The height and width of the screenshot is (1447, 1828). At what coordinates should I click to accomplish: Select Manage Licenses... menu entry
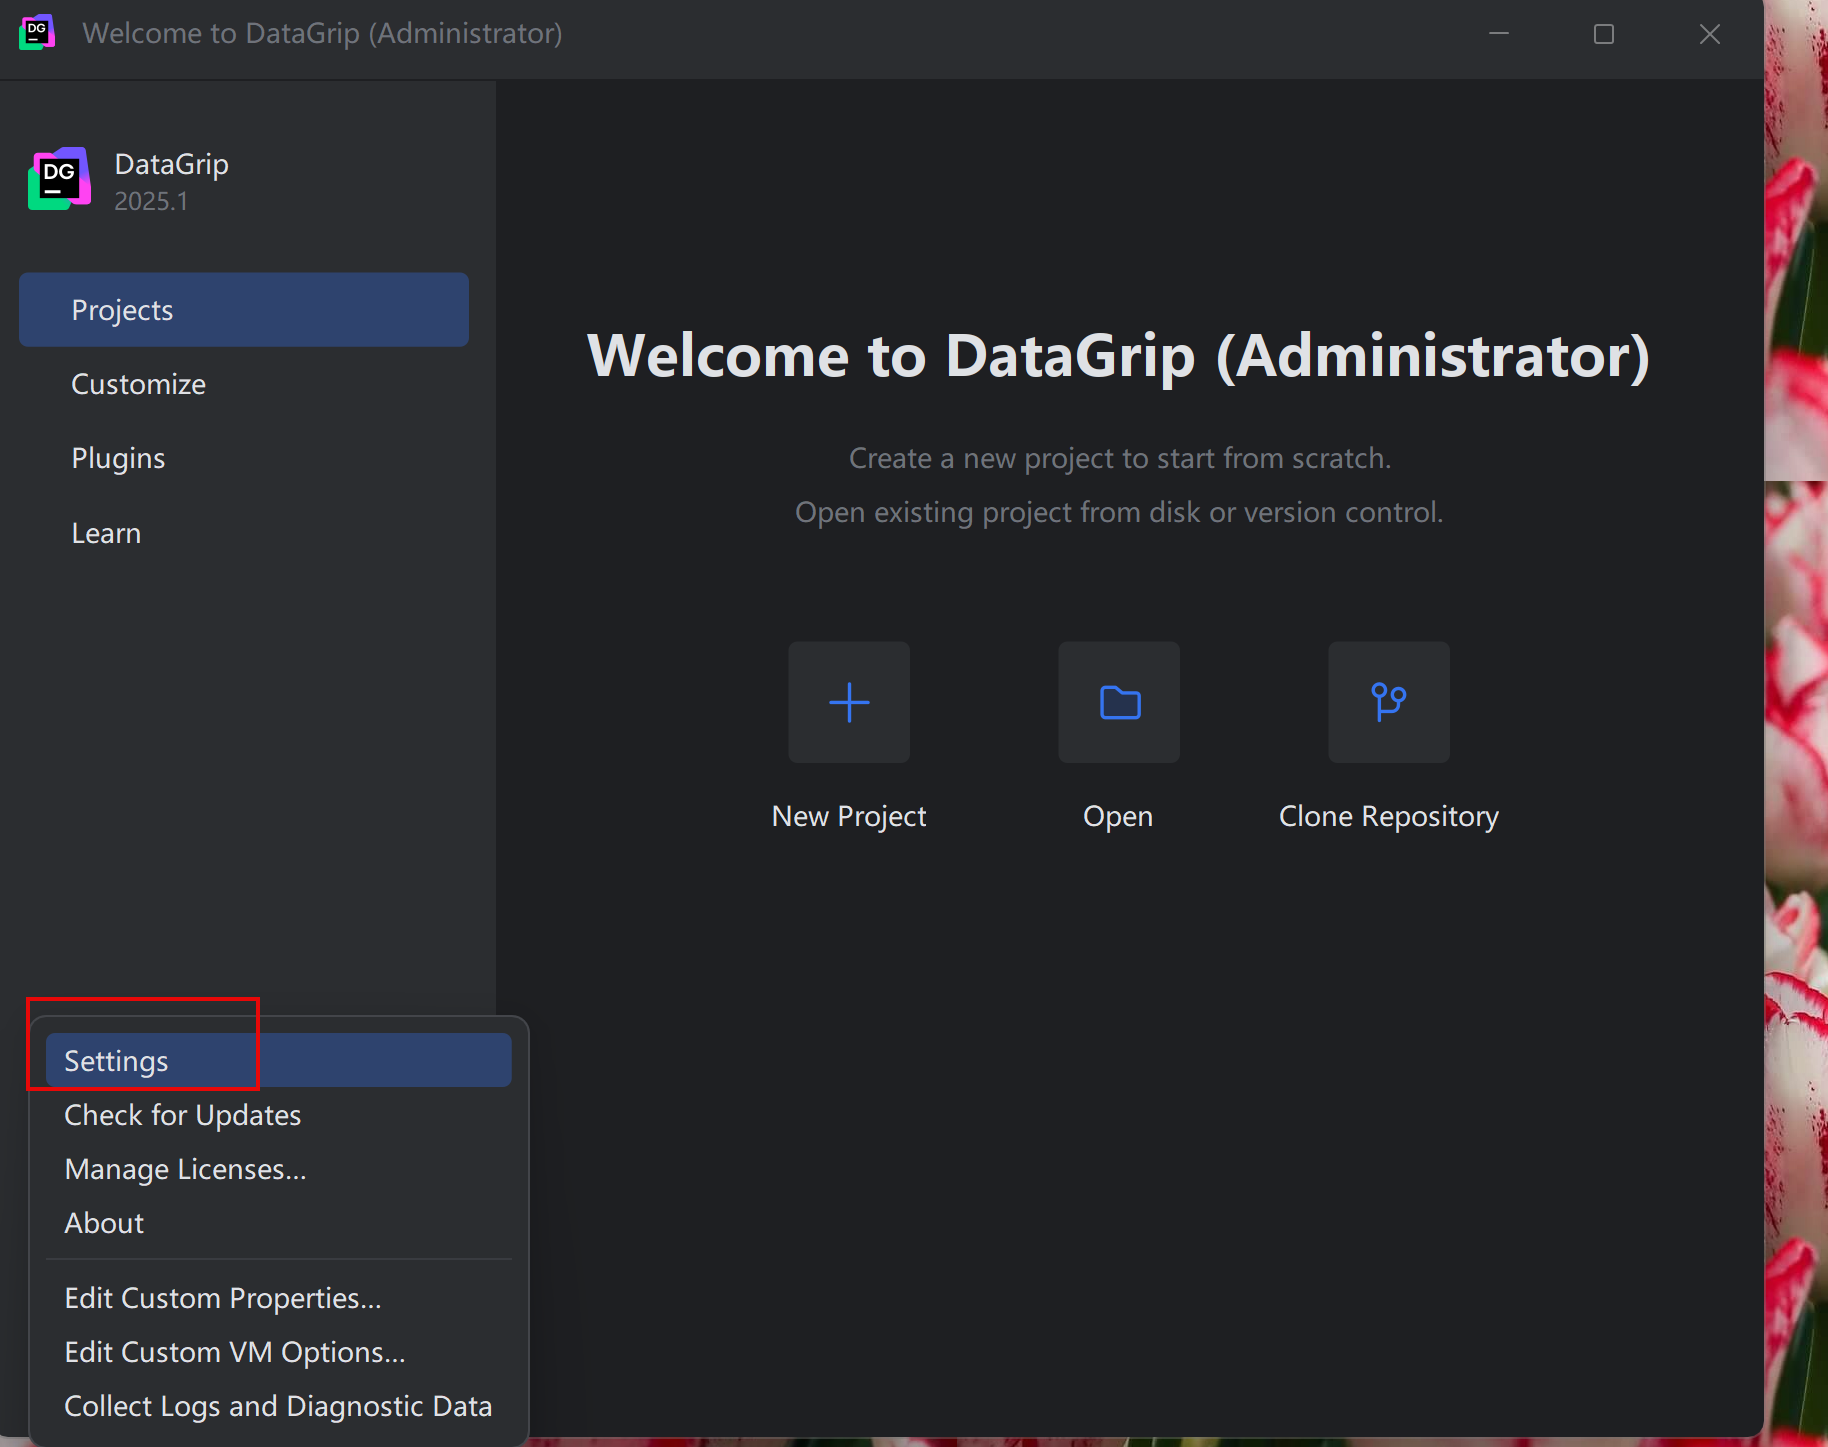coord(186,1169)
